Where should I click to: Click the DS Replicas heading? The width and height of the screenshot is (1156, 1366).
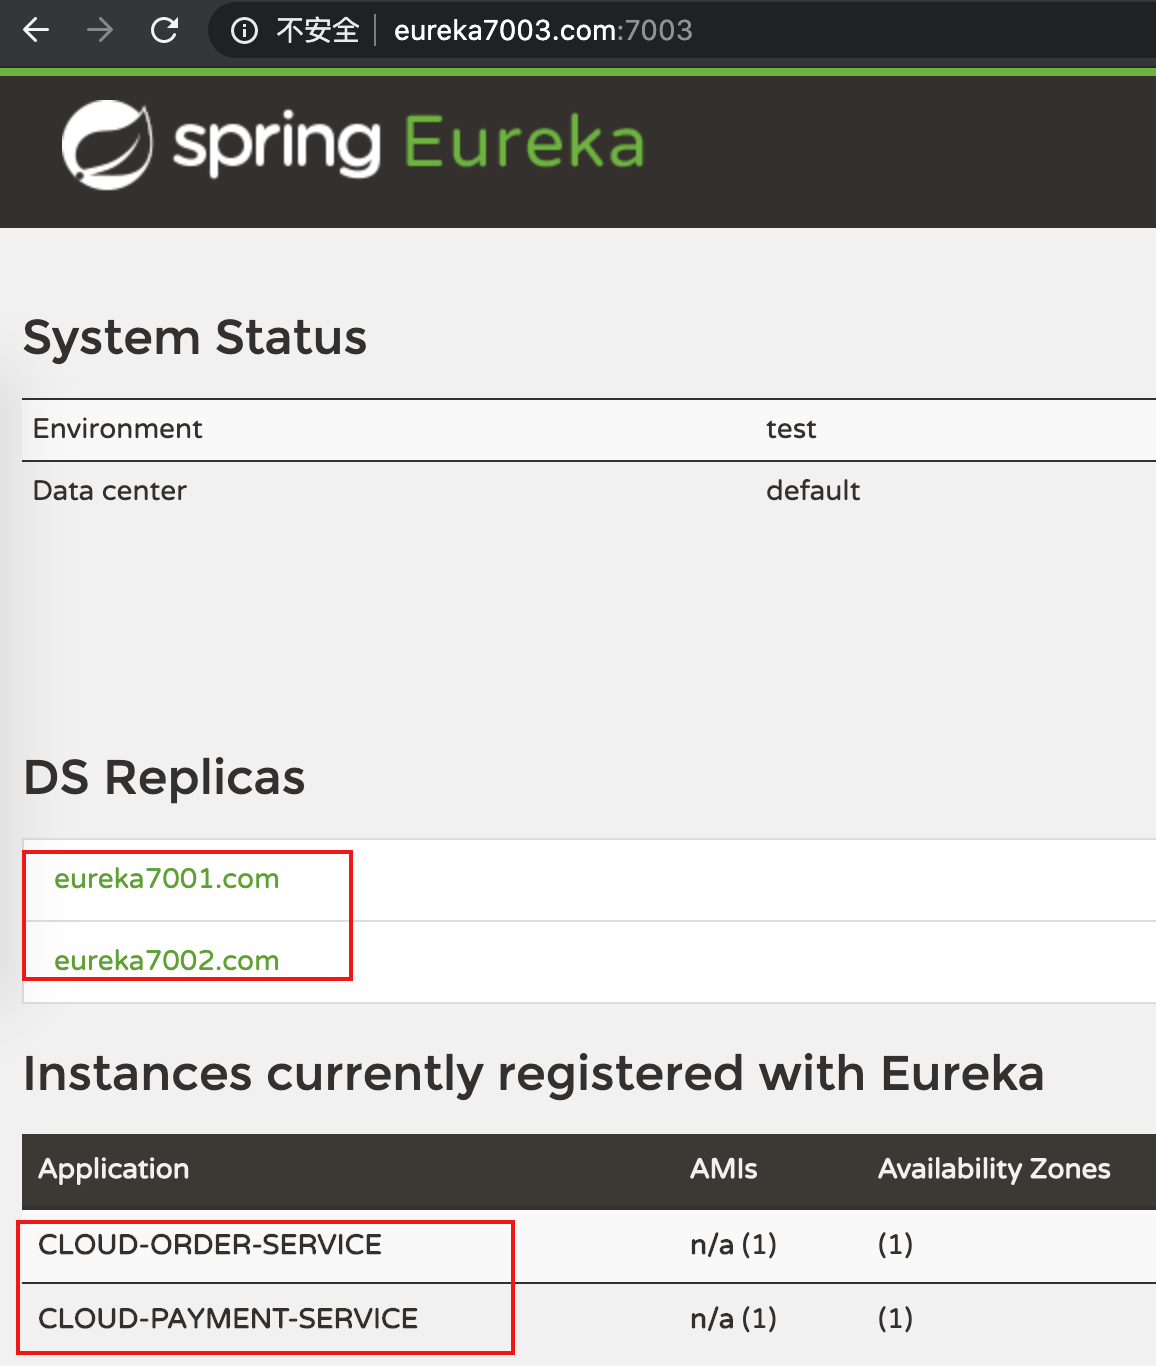(164, 777)
